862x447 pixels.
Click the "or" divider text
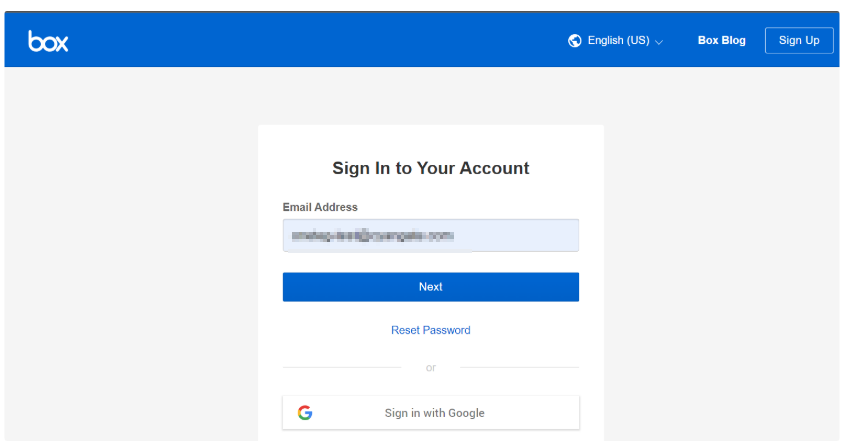click(x=431, y=368)
